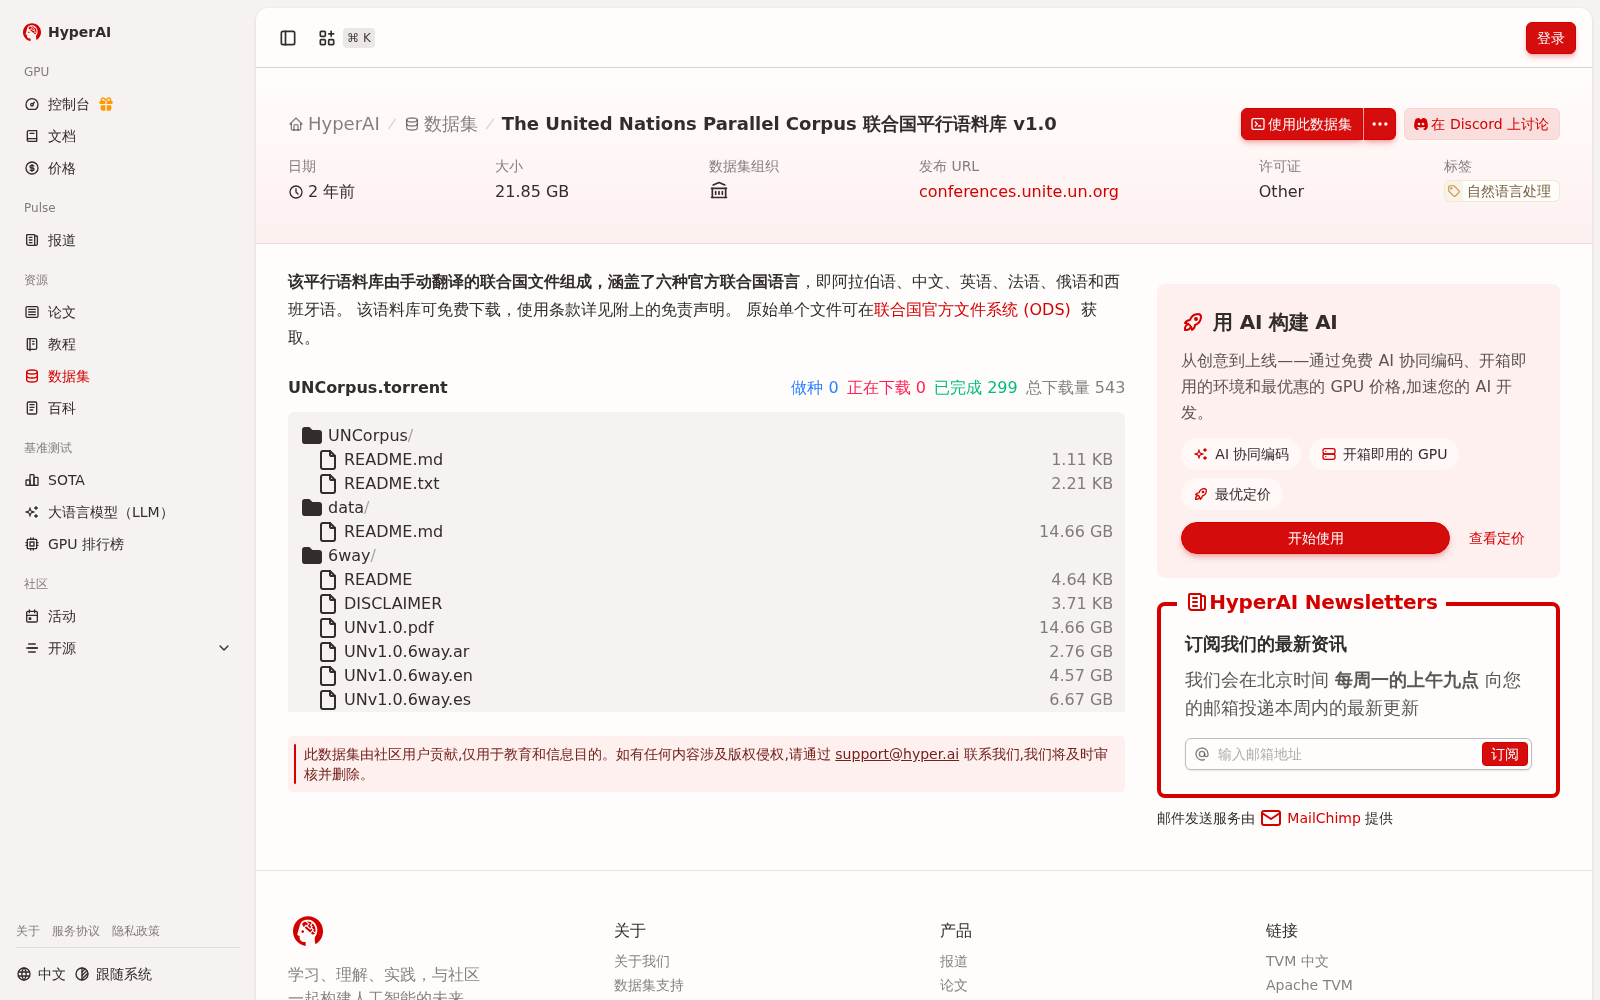
Task: Open 活动 in community section
Action: 128,616
